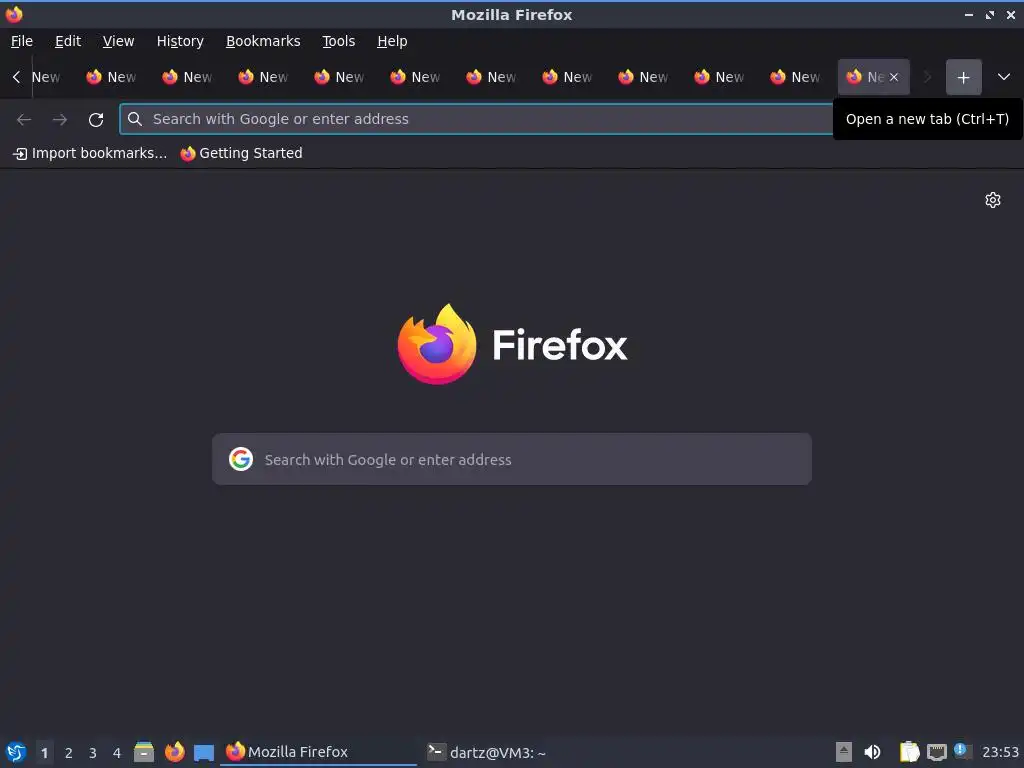Screen dimensions: 1024x768
Task: Open the Import bookmarks… toolbar item
Action: click(x=90, y=153)
